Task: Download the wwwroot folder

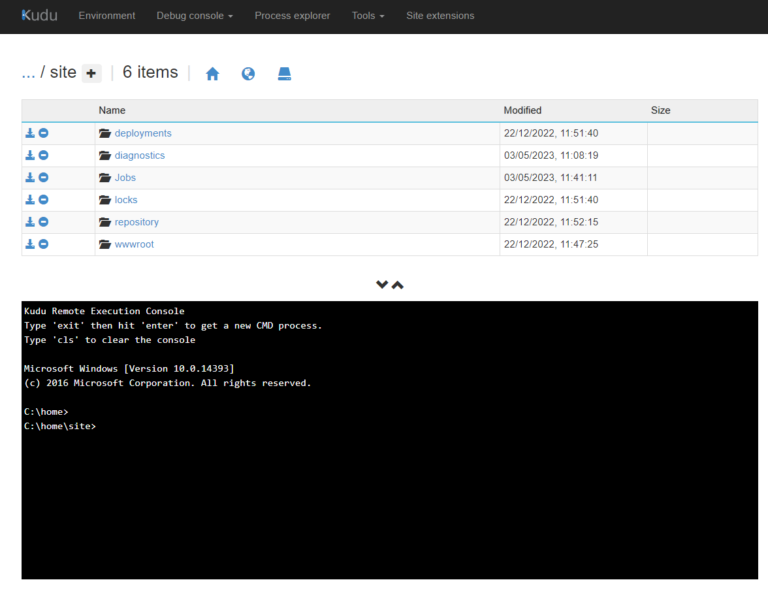Action: [30, 244]
